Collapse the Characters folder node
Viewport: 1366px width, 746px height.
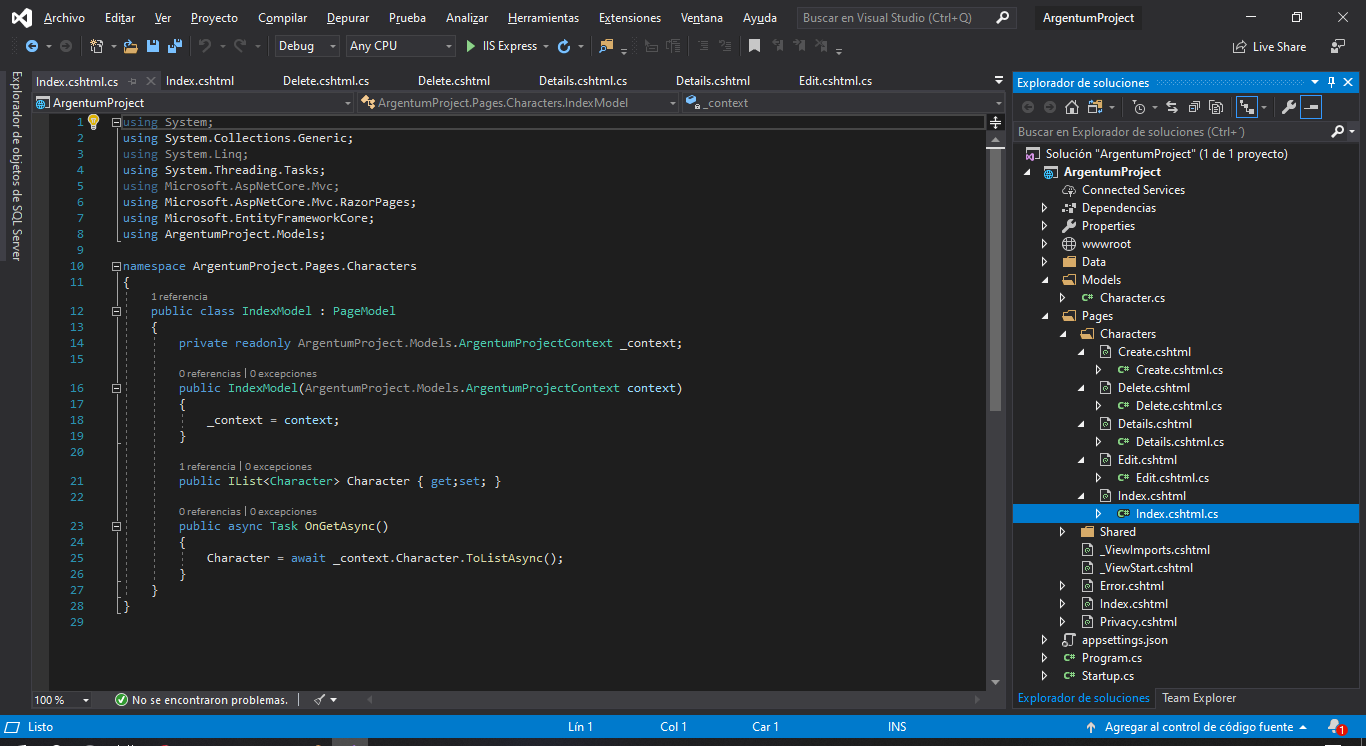pyautogui.click(x=1064, y=333)
